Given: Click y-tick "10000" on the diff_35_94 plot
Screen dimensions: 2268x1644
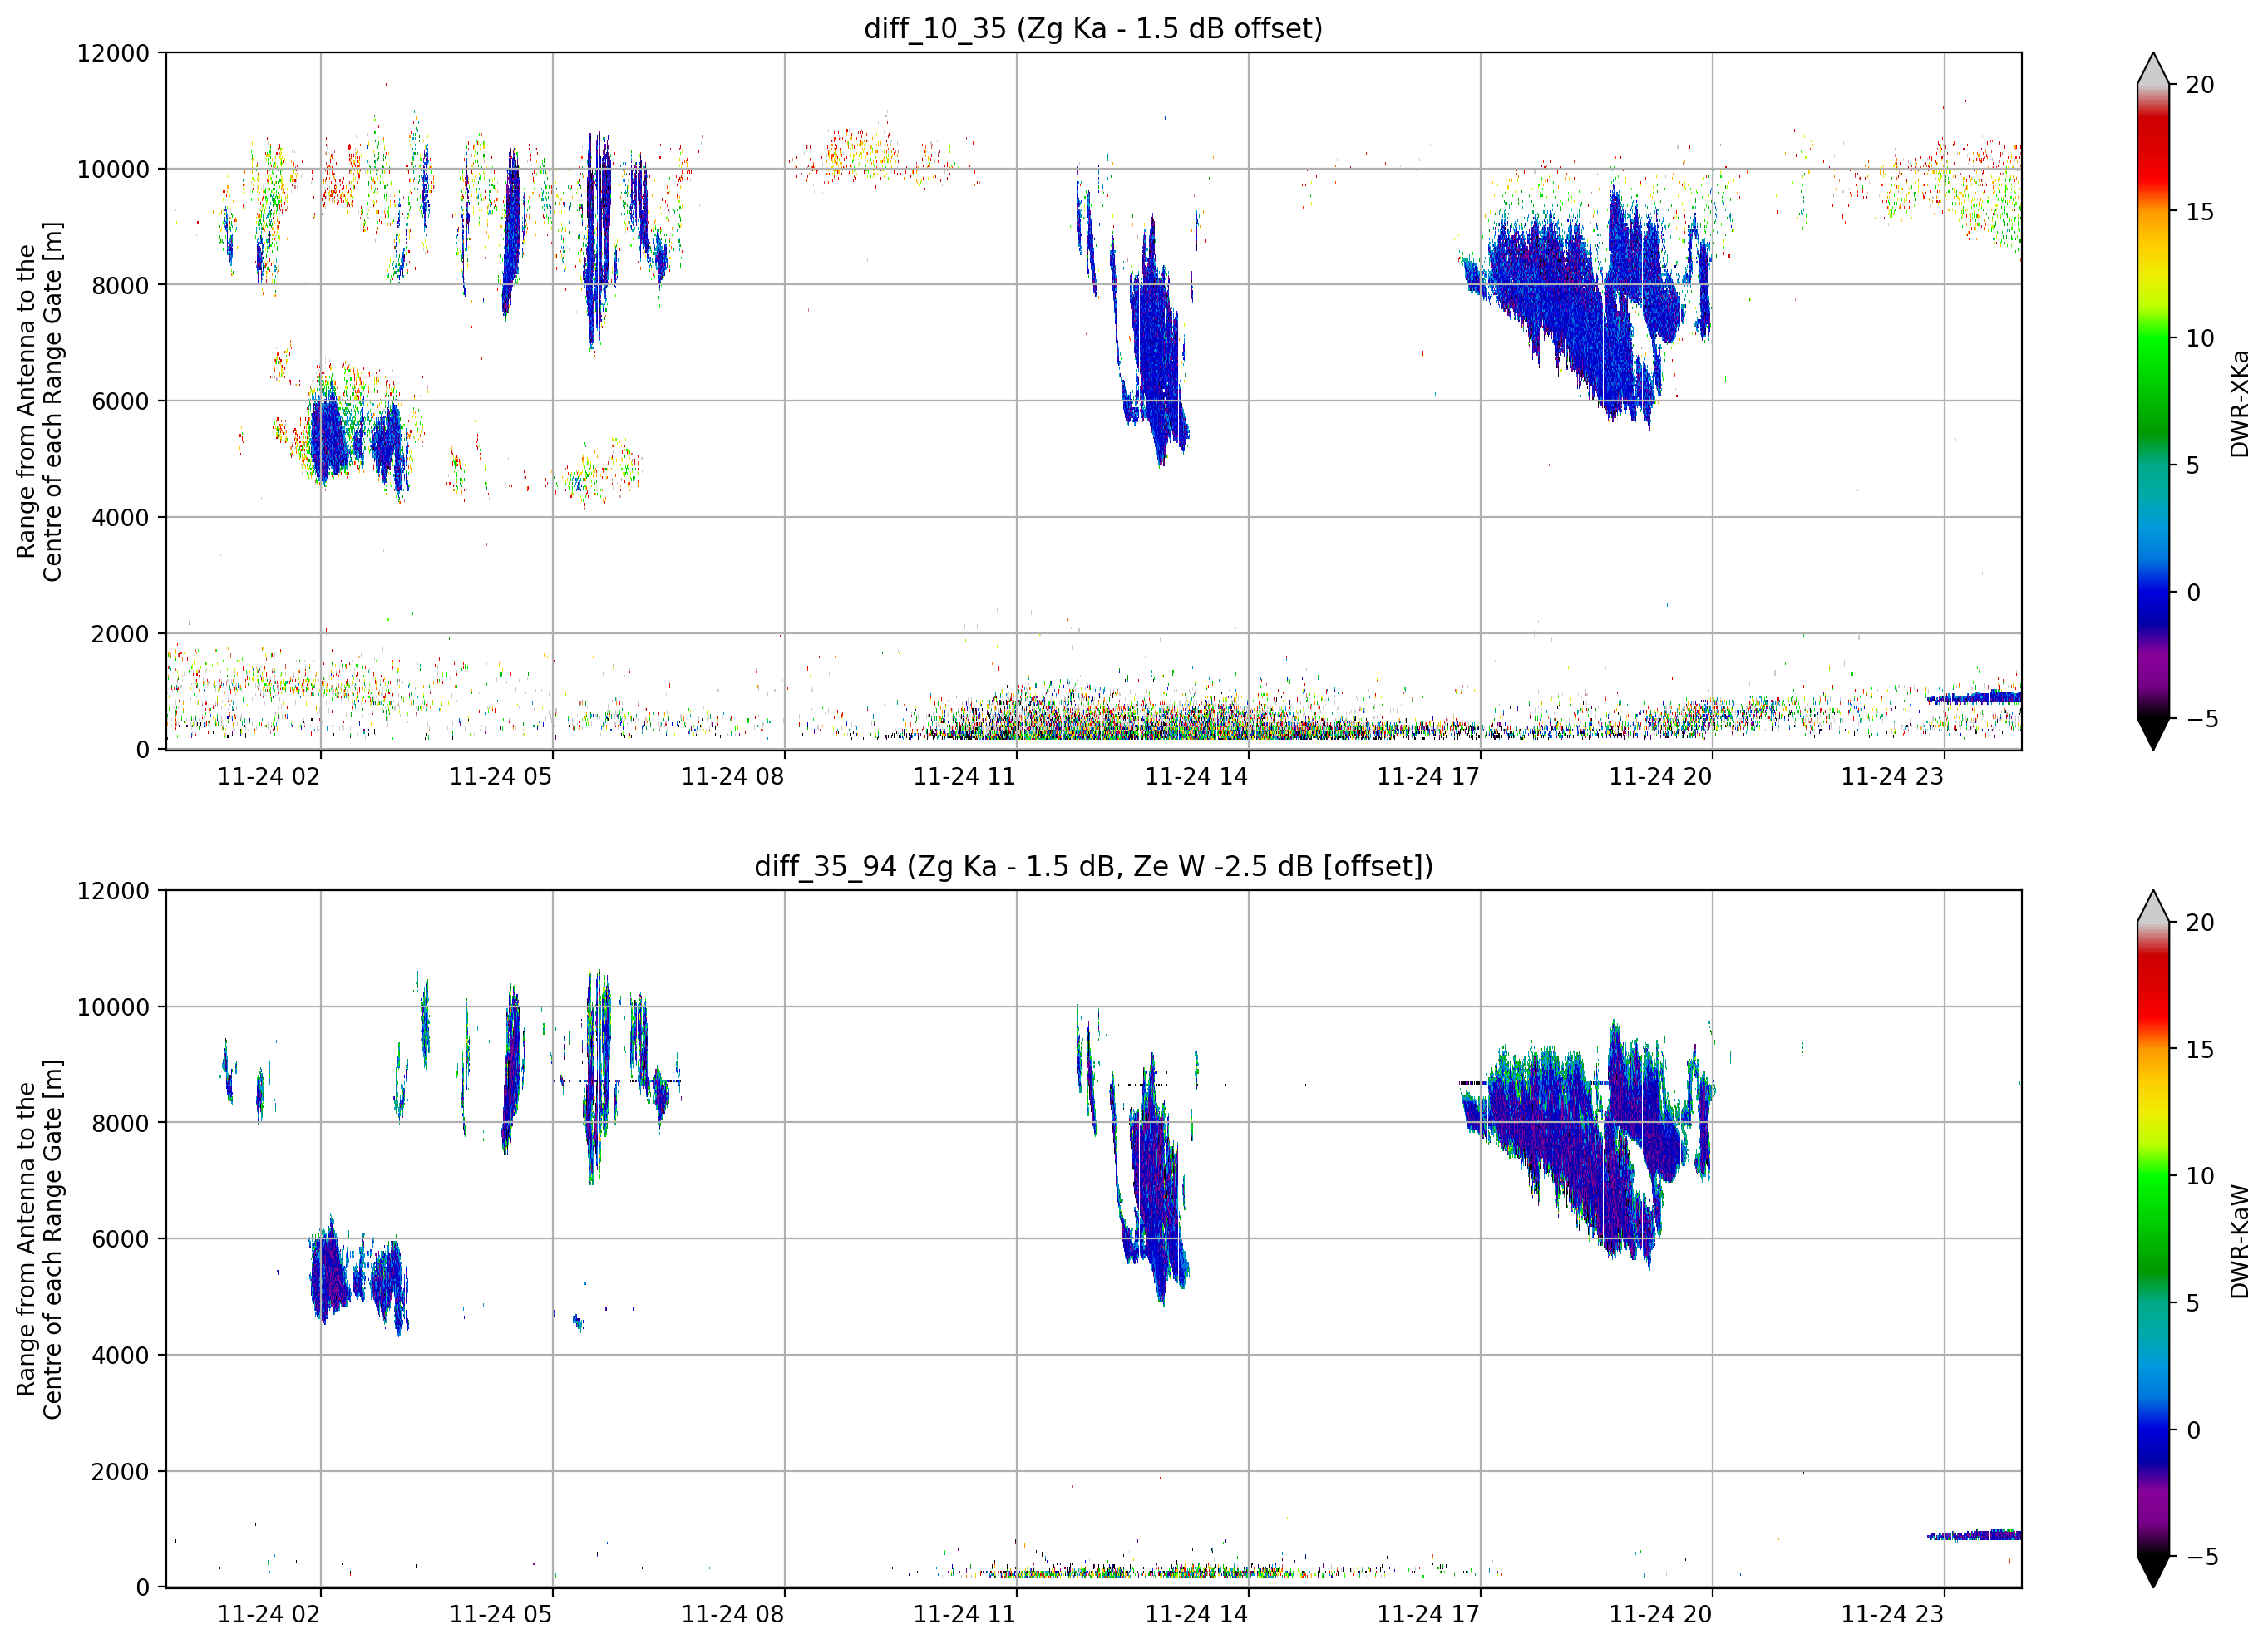Looking at the screenshot, I should point(113,1008).
